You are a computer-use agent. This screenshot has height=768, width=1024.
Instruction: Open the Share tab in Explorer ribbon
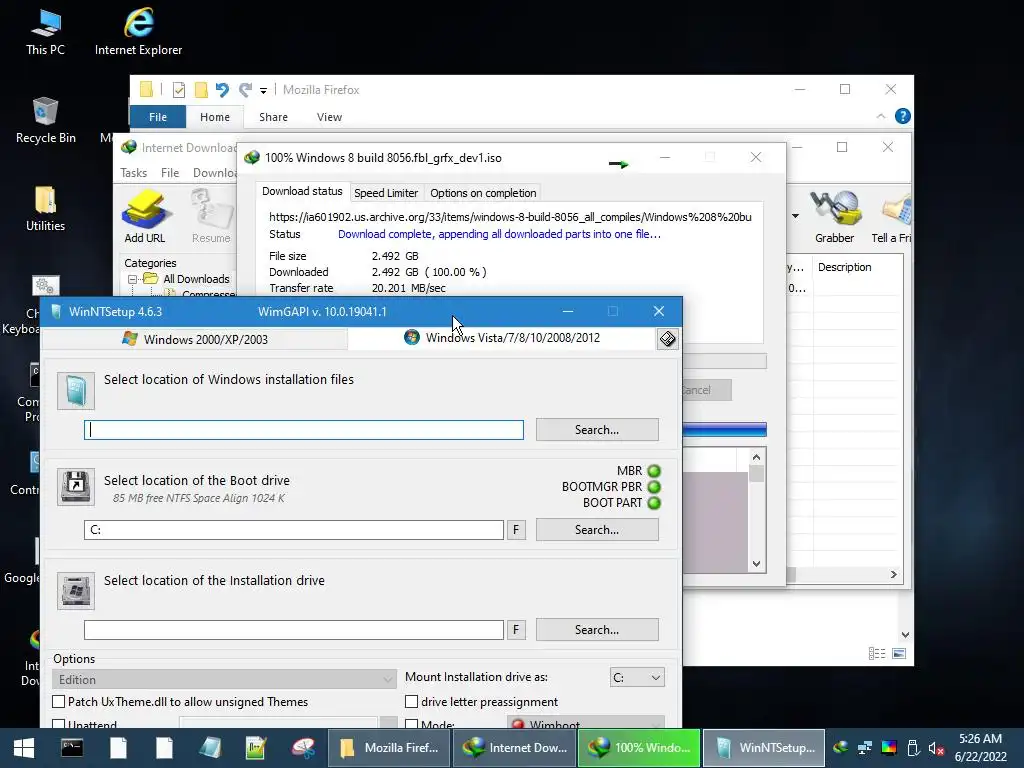pos(273,117)
